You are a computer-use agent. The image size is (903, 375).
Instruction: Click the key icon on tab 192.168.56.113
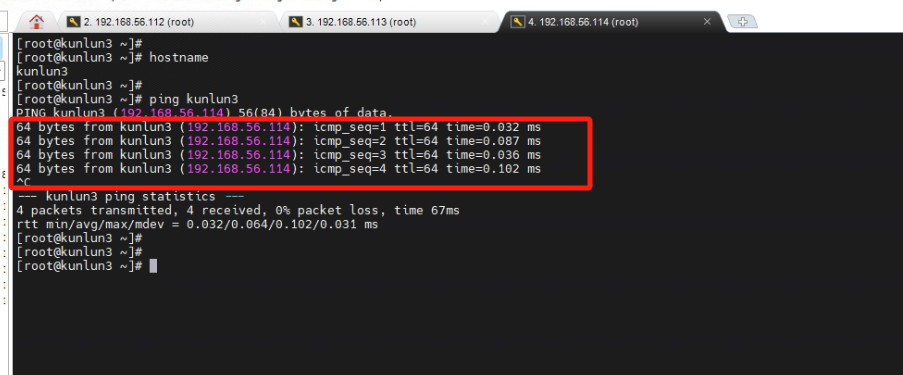295,22
